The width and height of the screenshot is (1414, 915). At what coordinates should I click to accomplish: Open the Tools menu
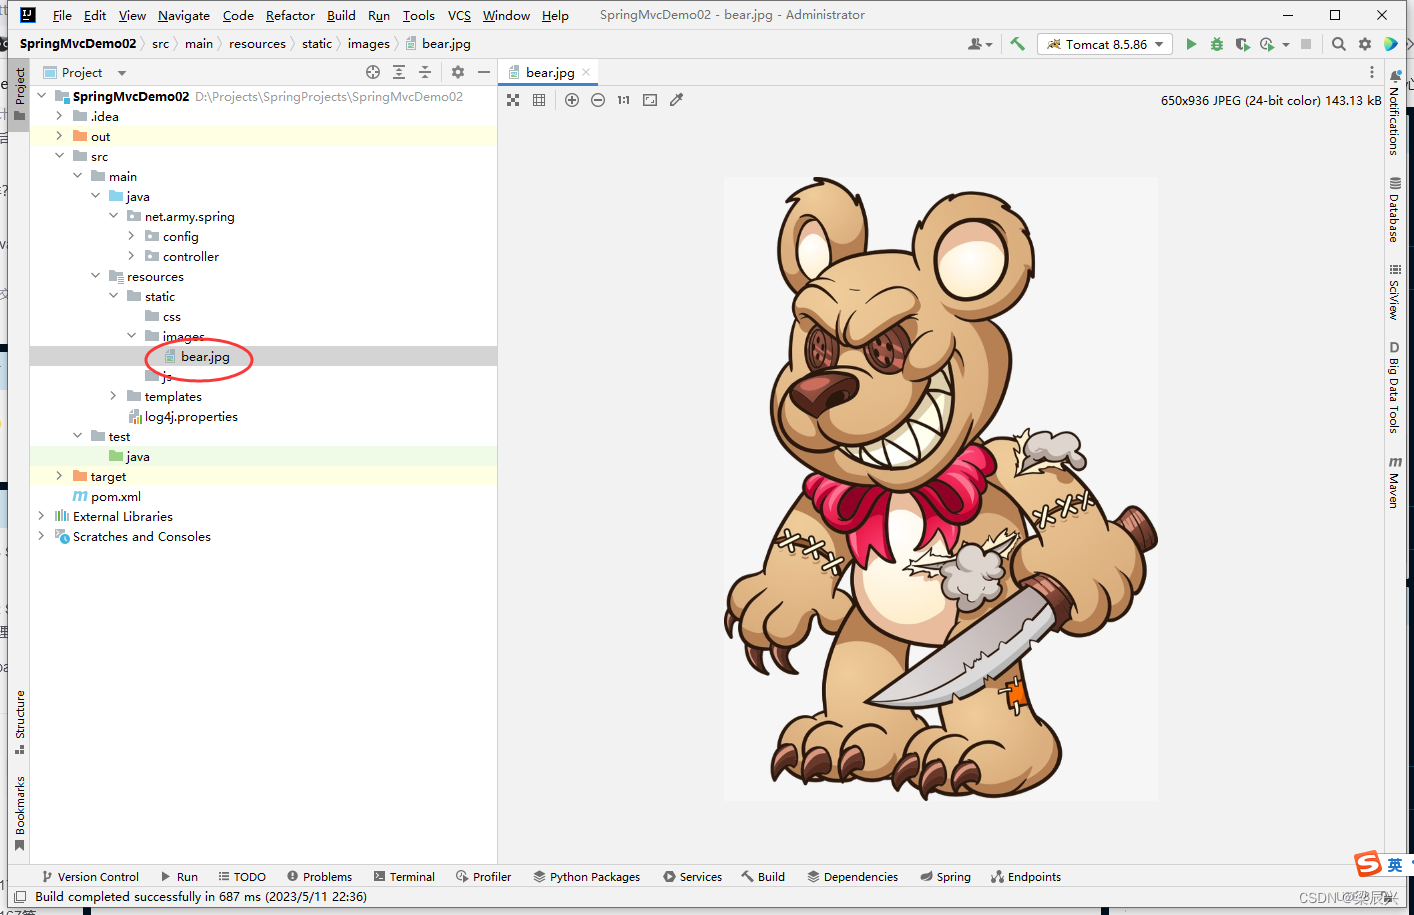[418, 15]
